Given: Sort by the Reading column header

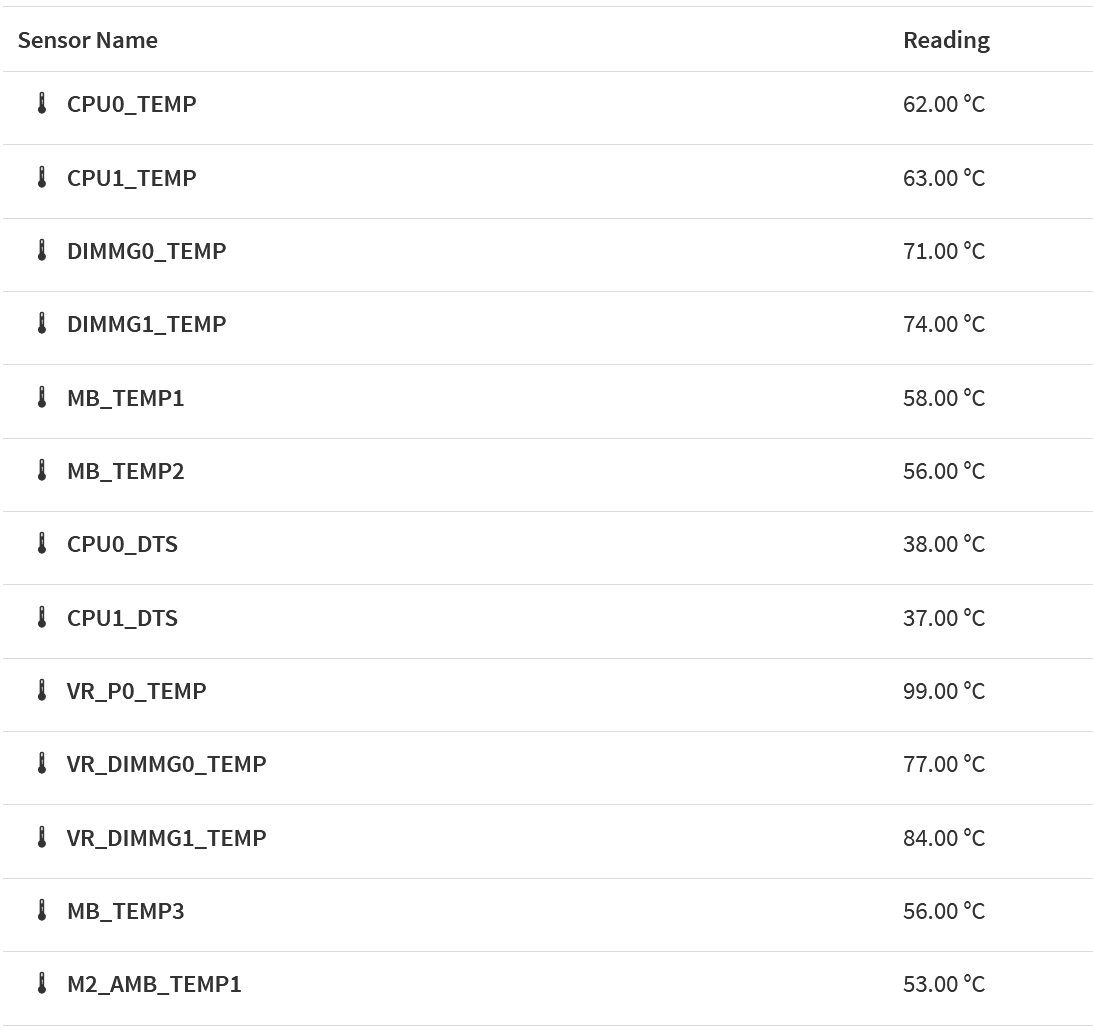Looking at the screenshot, I should [946, 40].
